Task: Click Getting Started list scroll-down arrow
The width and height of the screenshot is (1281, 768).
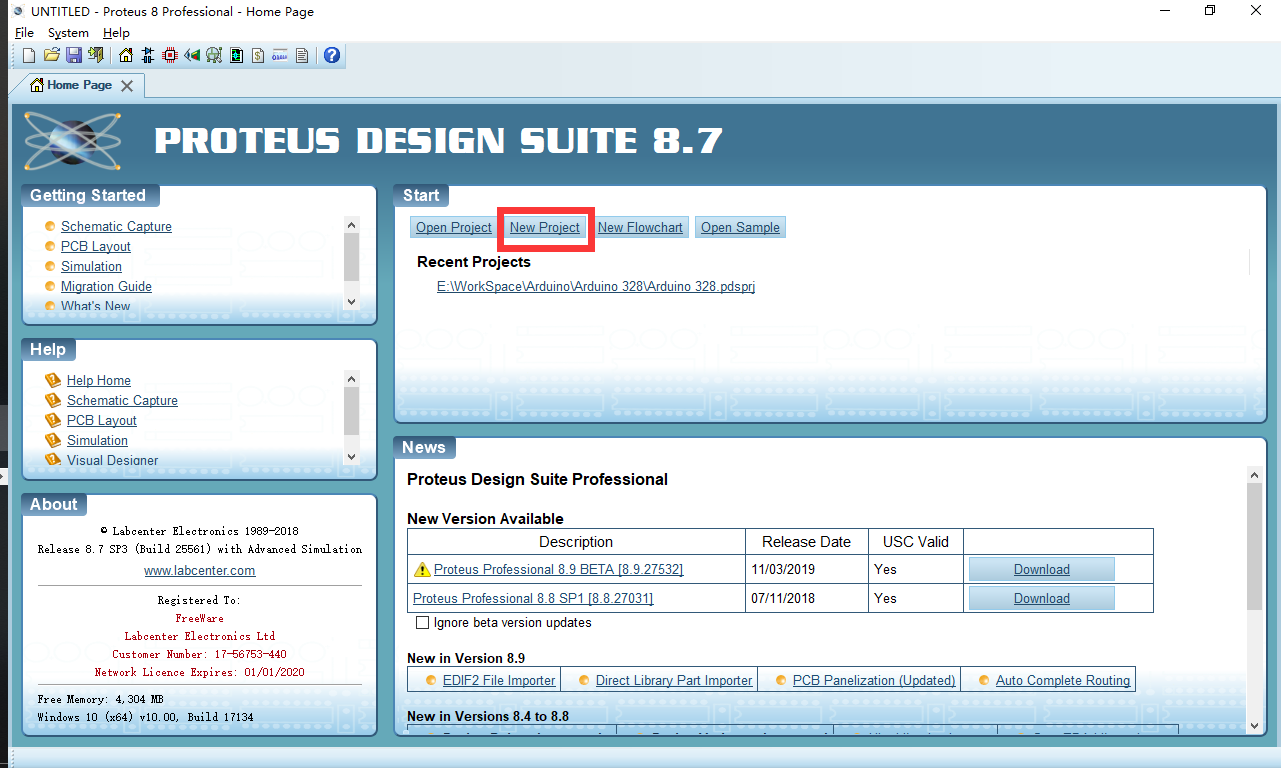Action: point(351,301)
